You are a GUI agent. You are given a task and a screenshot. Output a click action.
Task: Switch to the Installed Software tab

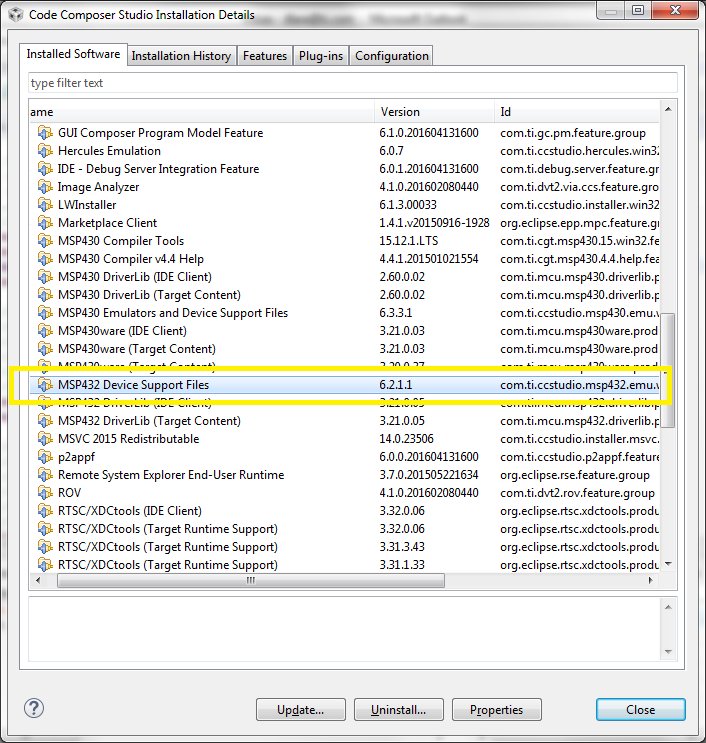point(73,54)
